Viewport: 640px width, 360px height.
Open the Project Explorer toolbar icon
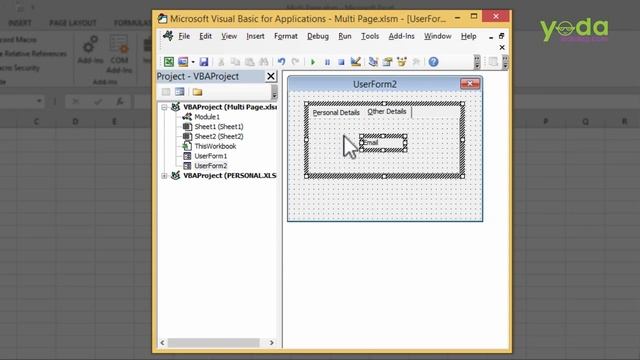coord(373,62)
